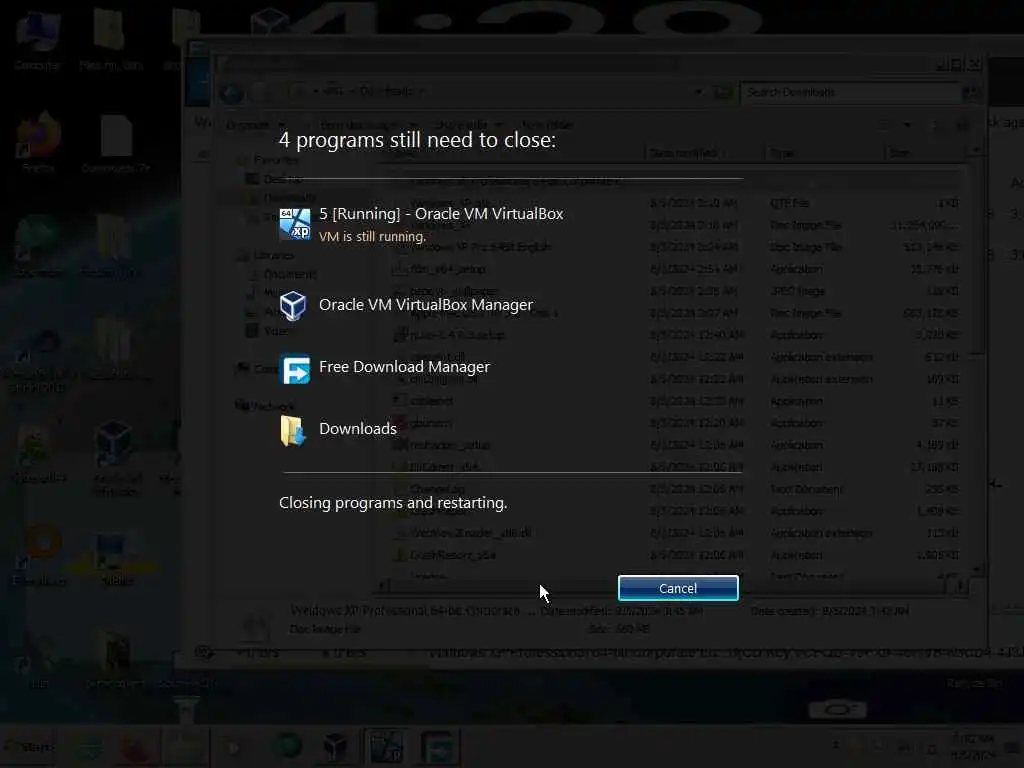Click the dimmed Firefox desktop shortcut icon
Image resolution: width=1024 pixels, height=768 pixels.
coord(39,135)
